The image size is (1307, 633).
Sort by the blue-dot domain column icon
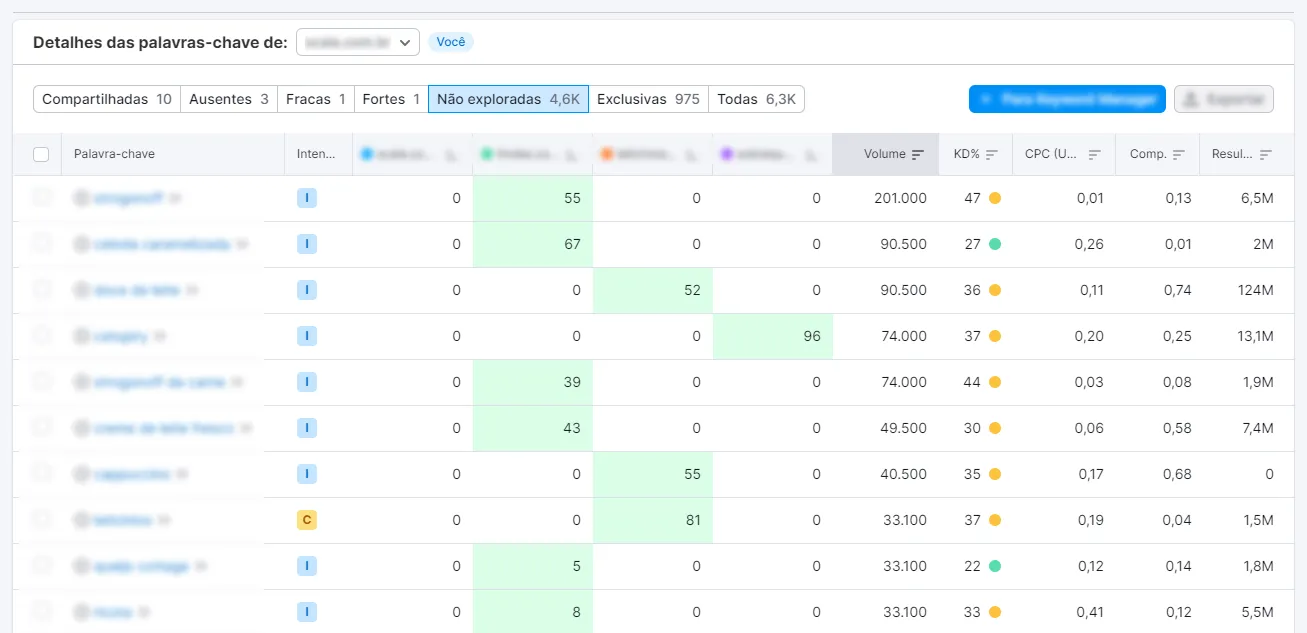pyautogui.click(x=451, y=155)
